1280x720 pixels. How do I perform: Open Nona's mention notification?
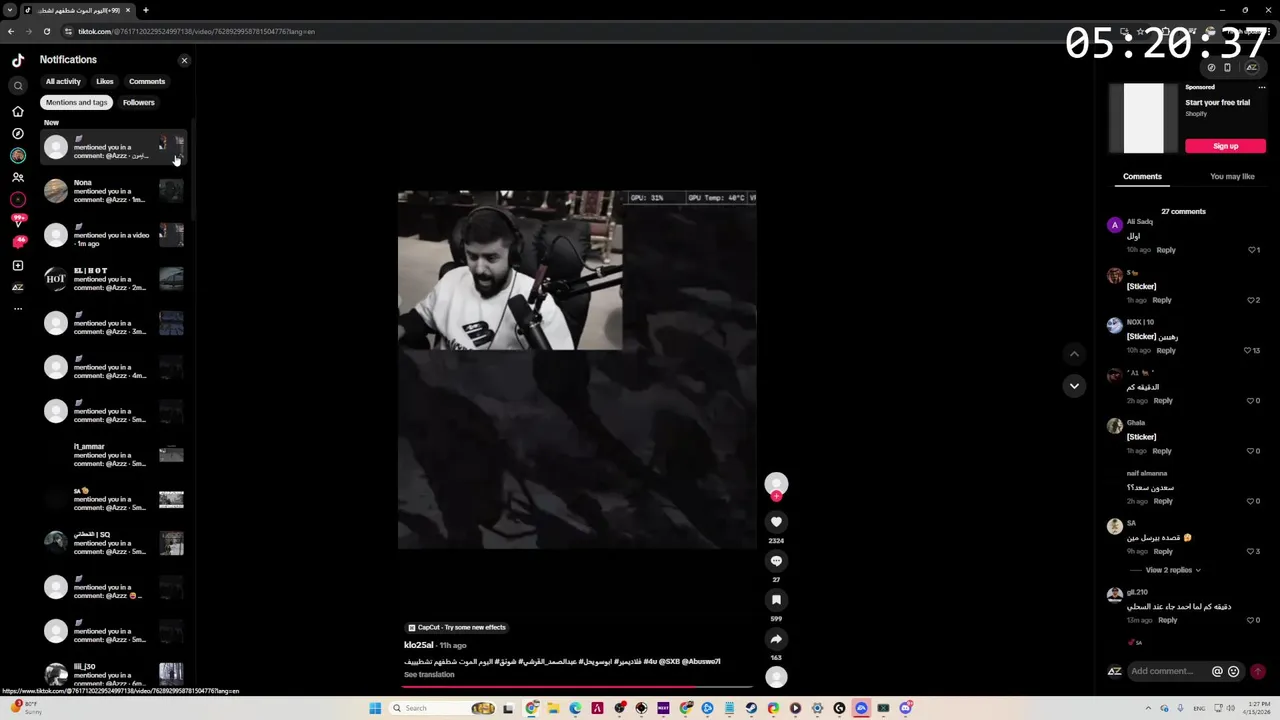pyautogui.click(x=114, y=191)
